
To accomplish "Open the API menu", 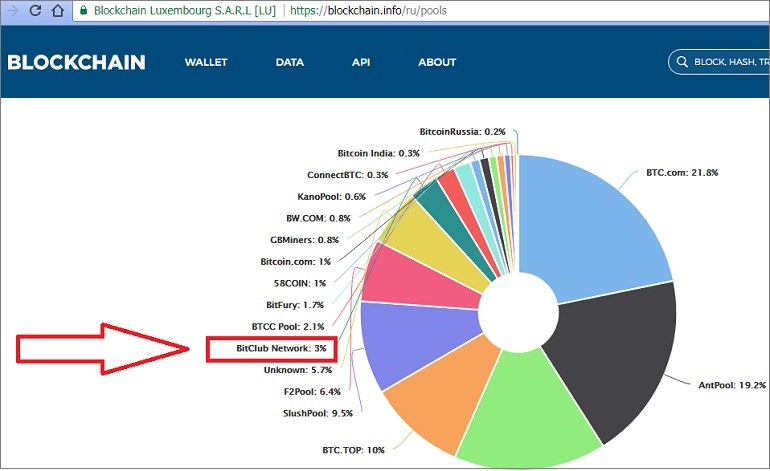I will 361,62.
